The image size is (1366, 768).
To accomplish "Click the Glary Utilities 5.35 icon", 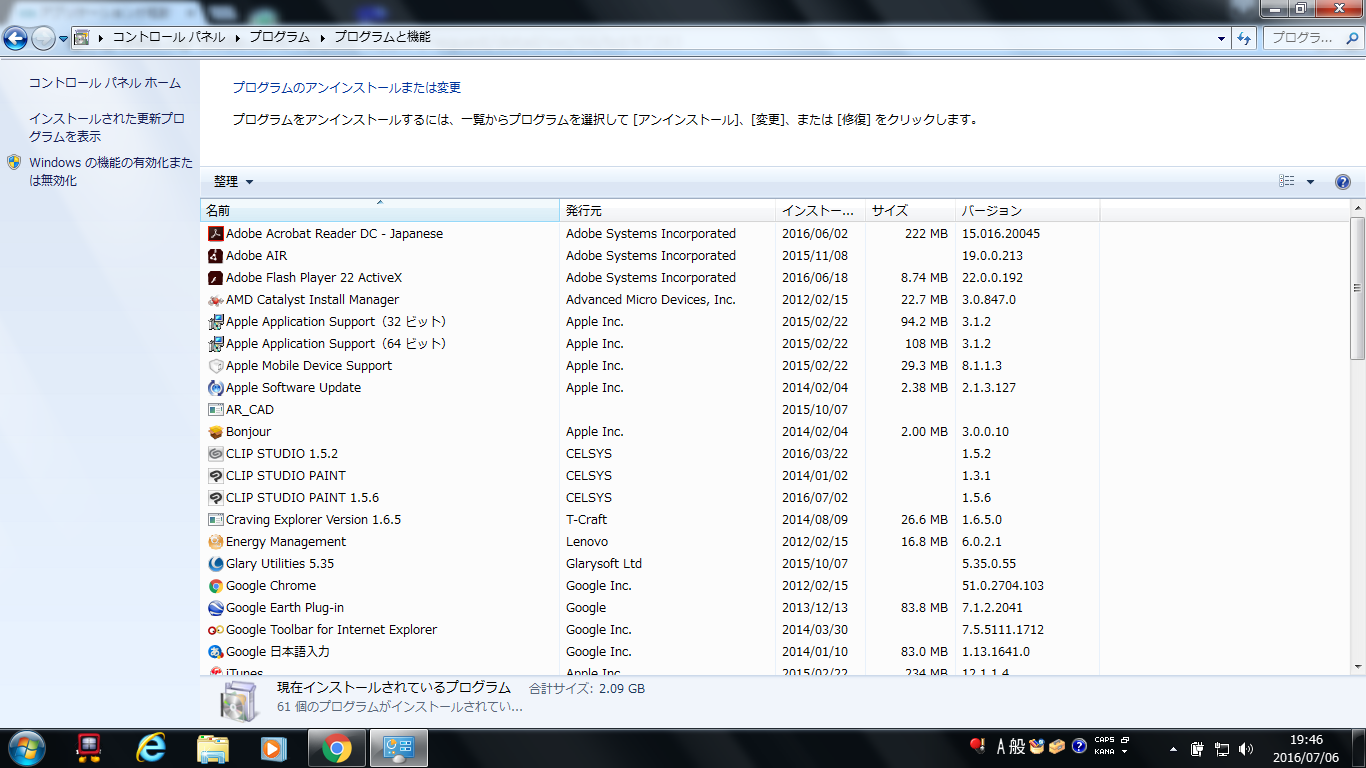I will click(215, 564).
